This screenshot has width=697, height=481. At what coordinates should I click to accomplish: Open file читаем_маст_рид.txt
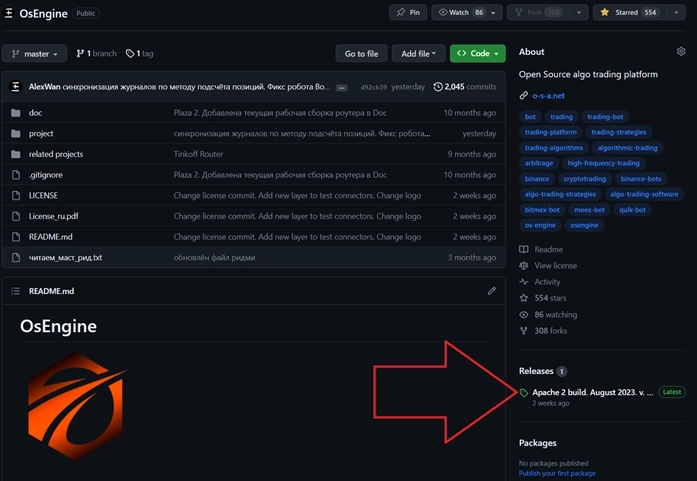pos(65,258)
